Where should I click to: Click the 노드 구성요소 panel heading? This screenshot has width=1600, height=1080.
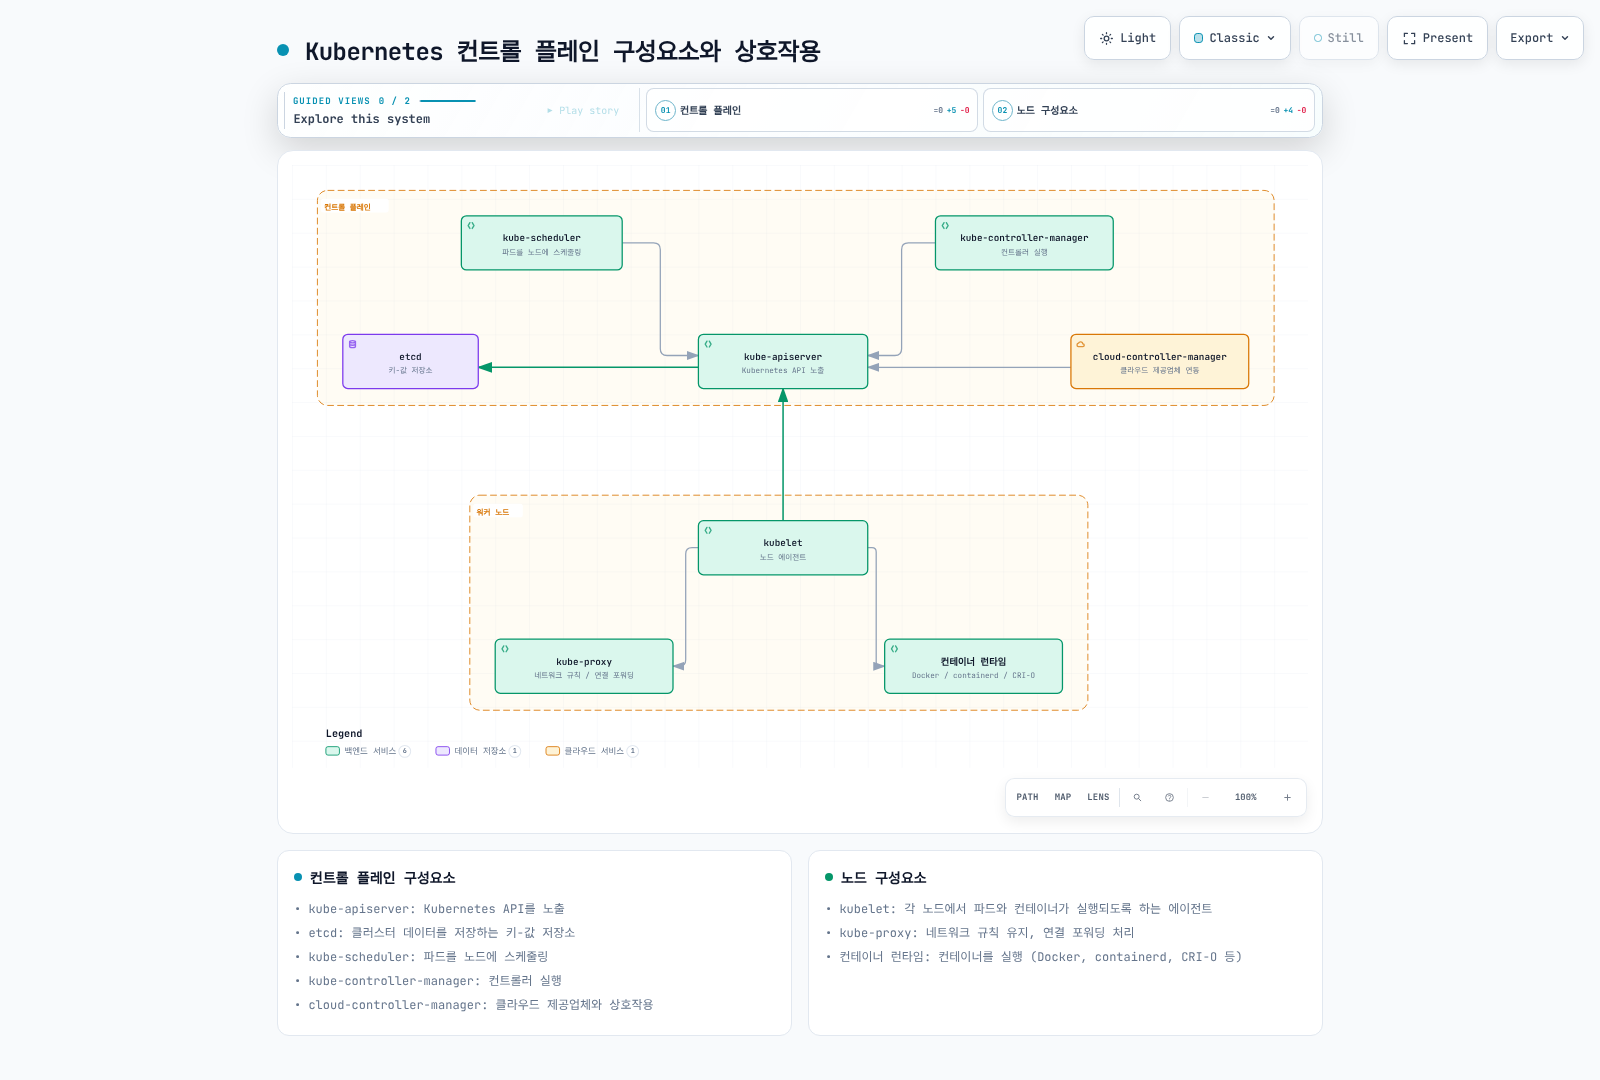883,878
